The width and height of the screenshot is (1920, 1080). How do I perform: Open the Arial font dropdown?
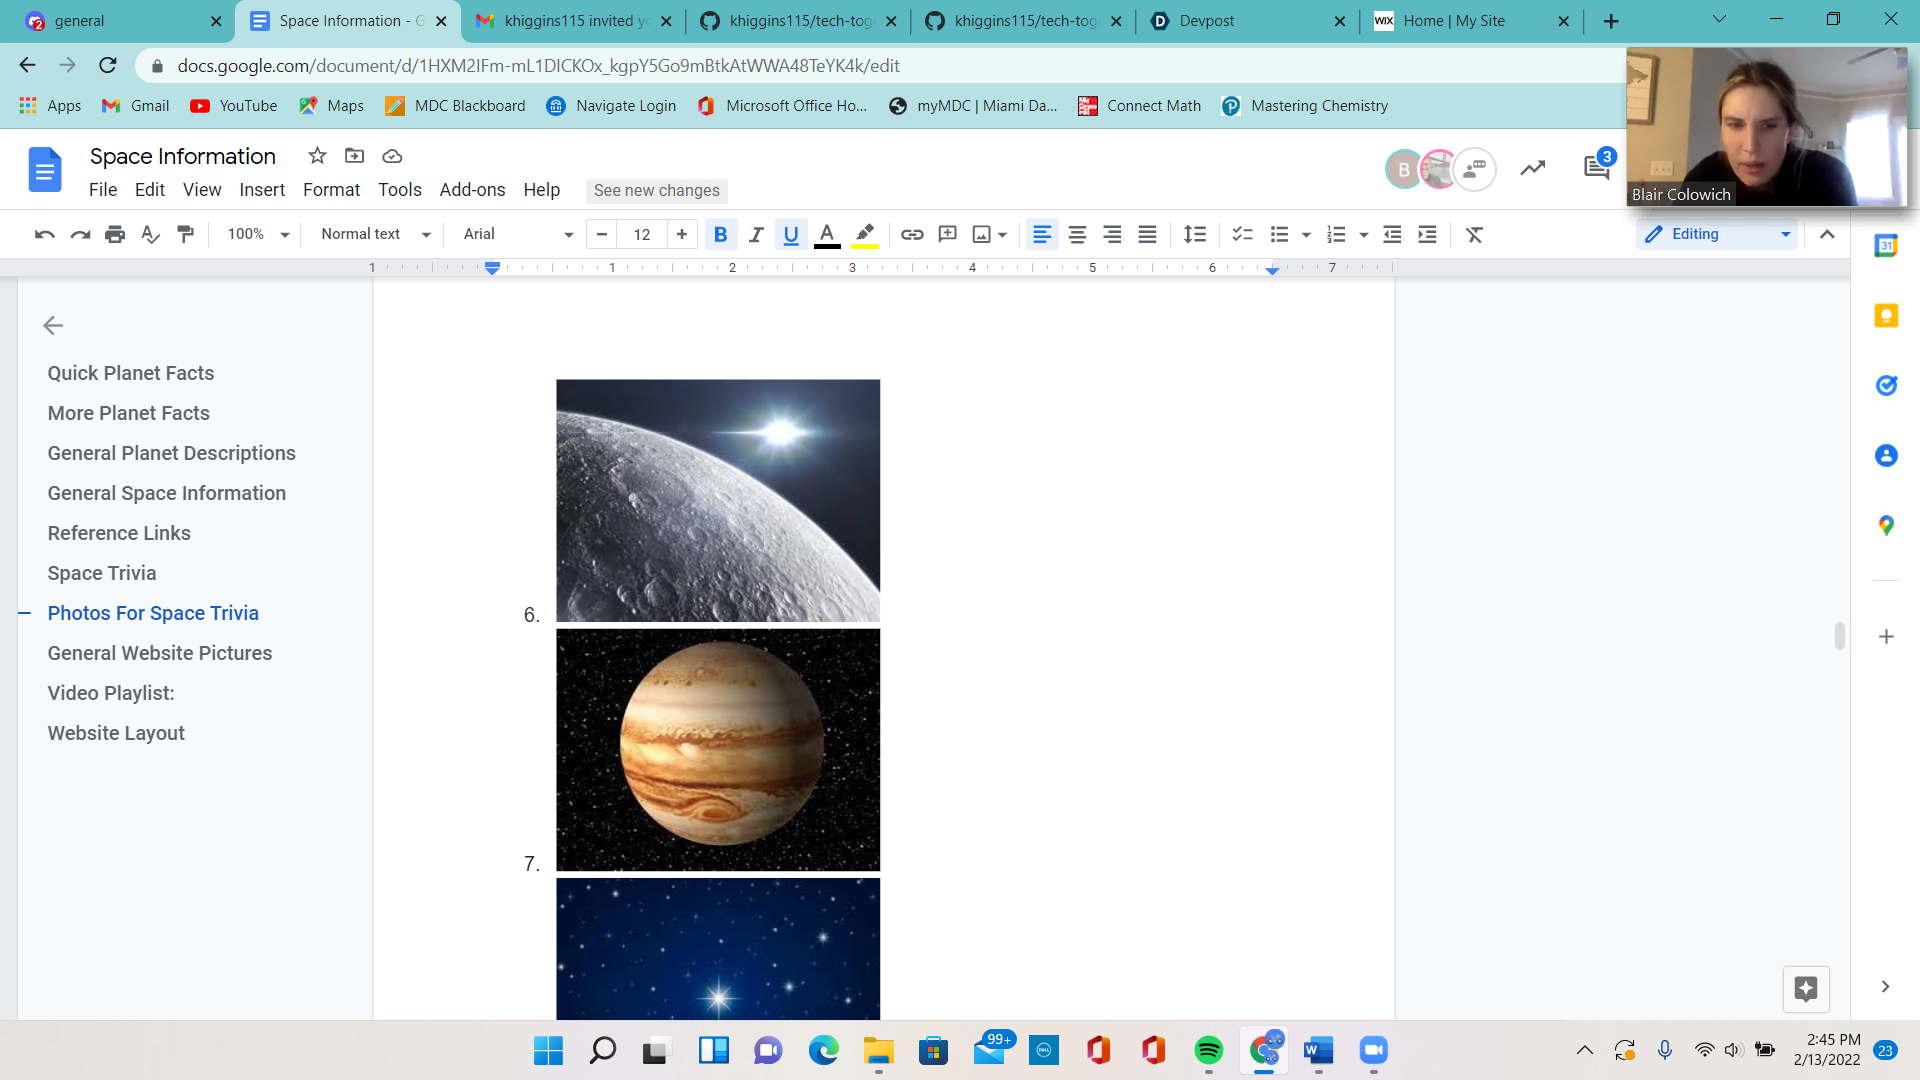[x=517, y=234]
